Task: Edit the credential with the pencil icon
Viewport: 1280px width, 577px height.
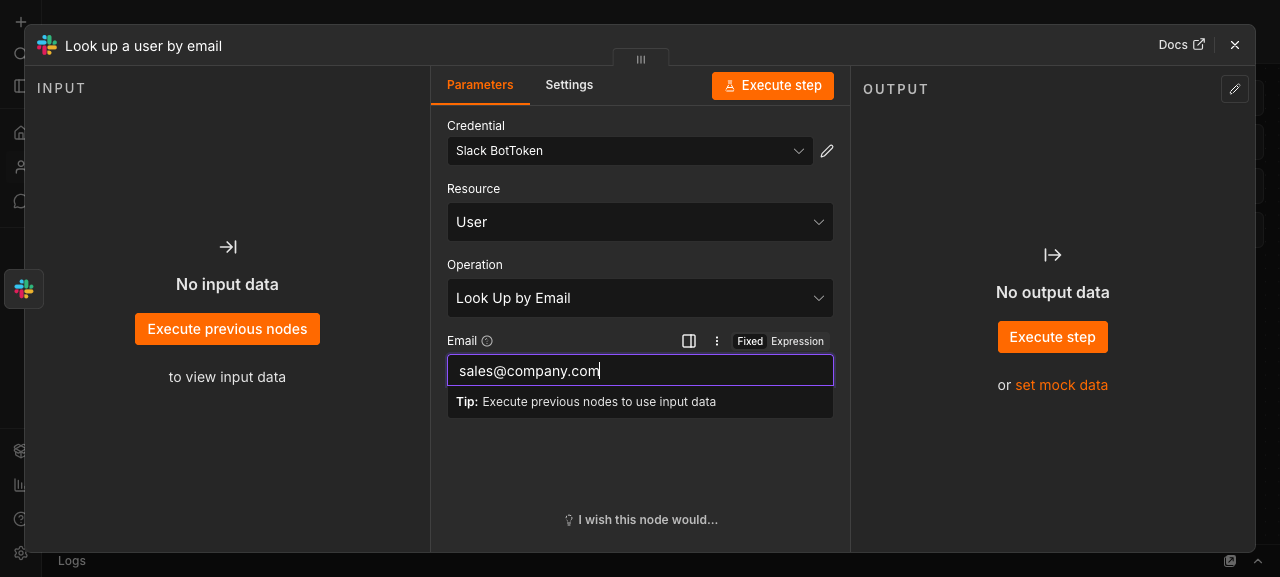Action: pyautogui.click(x=827, y=151)
